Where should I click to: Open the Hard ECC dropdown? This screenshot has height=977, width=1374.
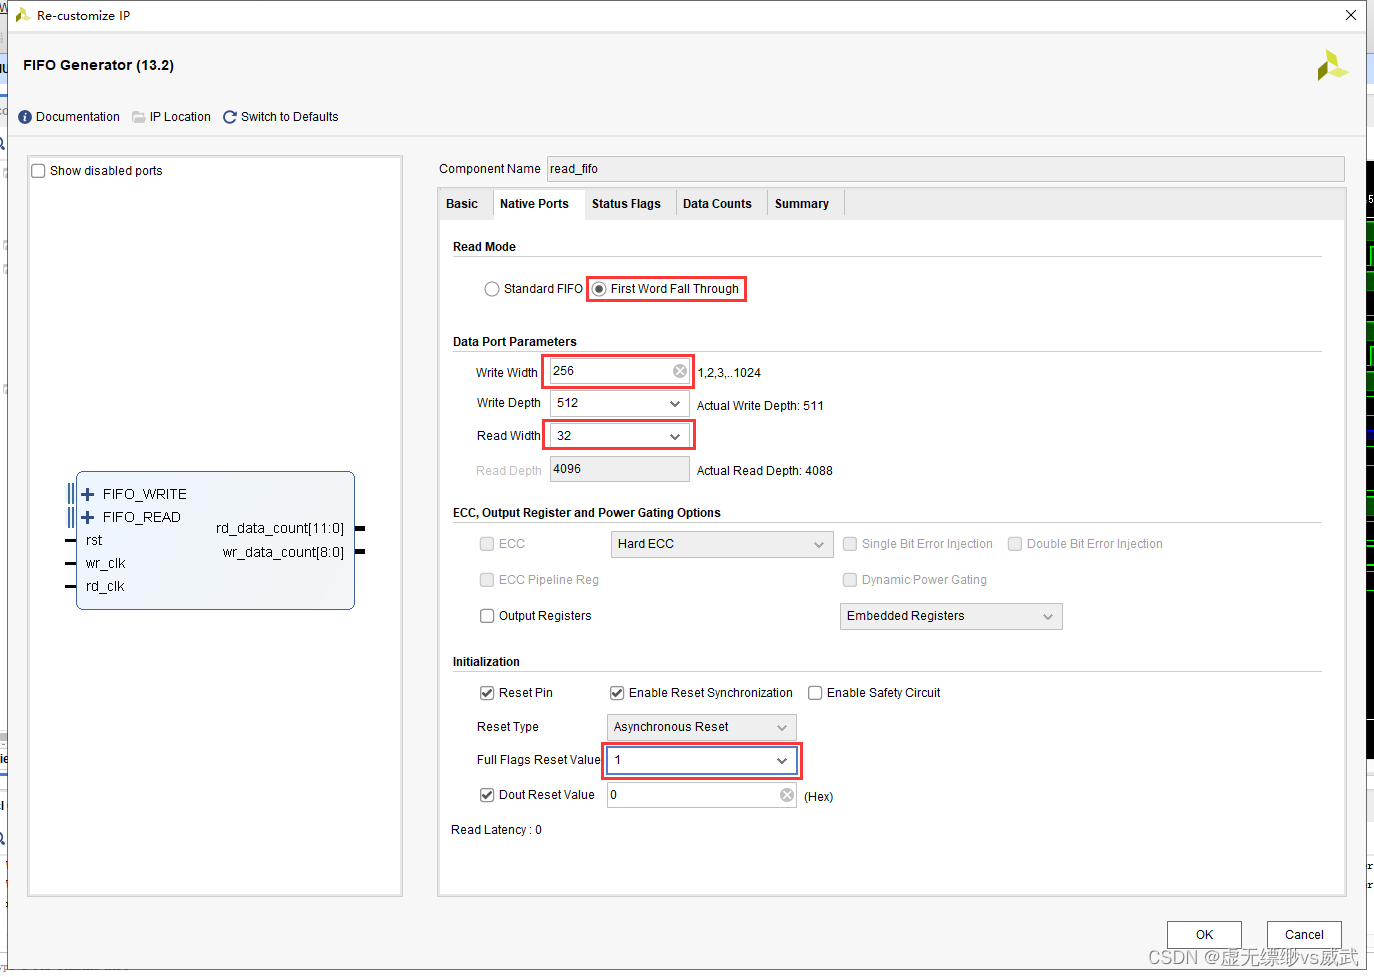721,544
